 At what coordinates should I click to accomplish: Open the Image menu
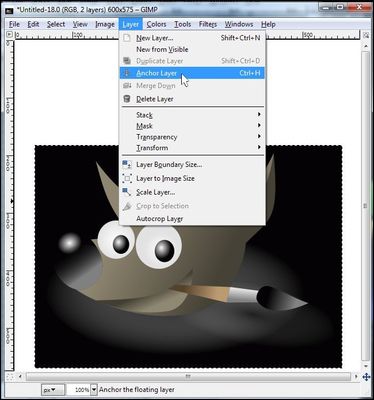point(105,24)
